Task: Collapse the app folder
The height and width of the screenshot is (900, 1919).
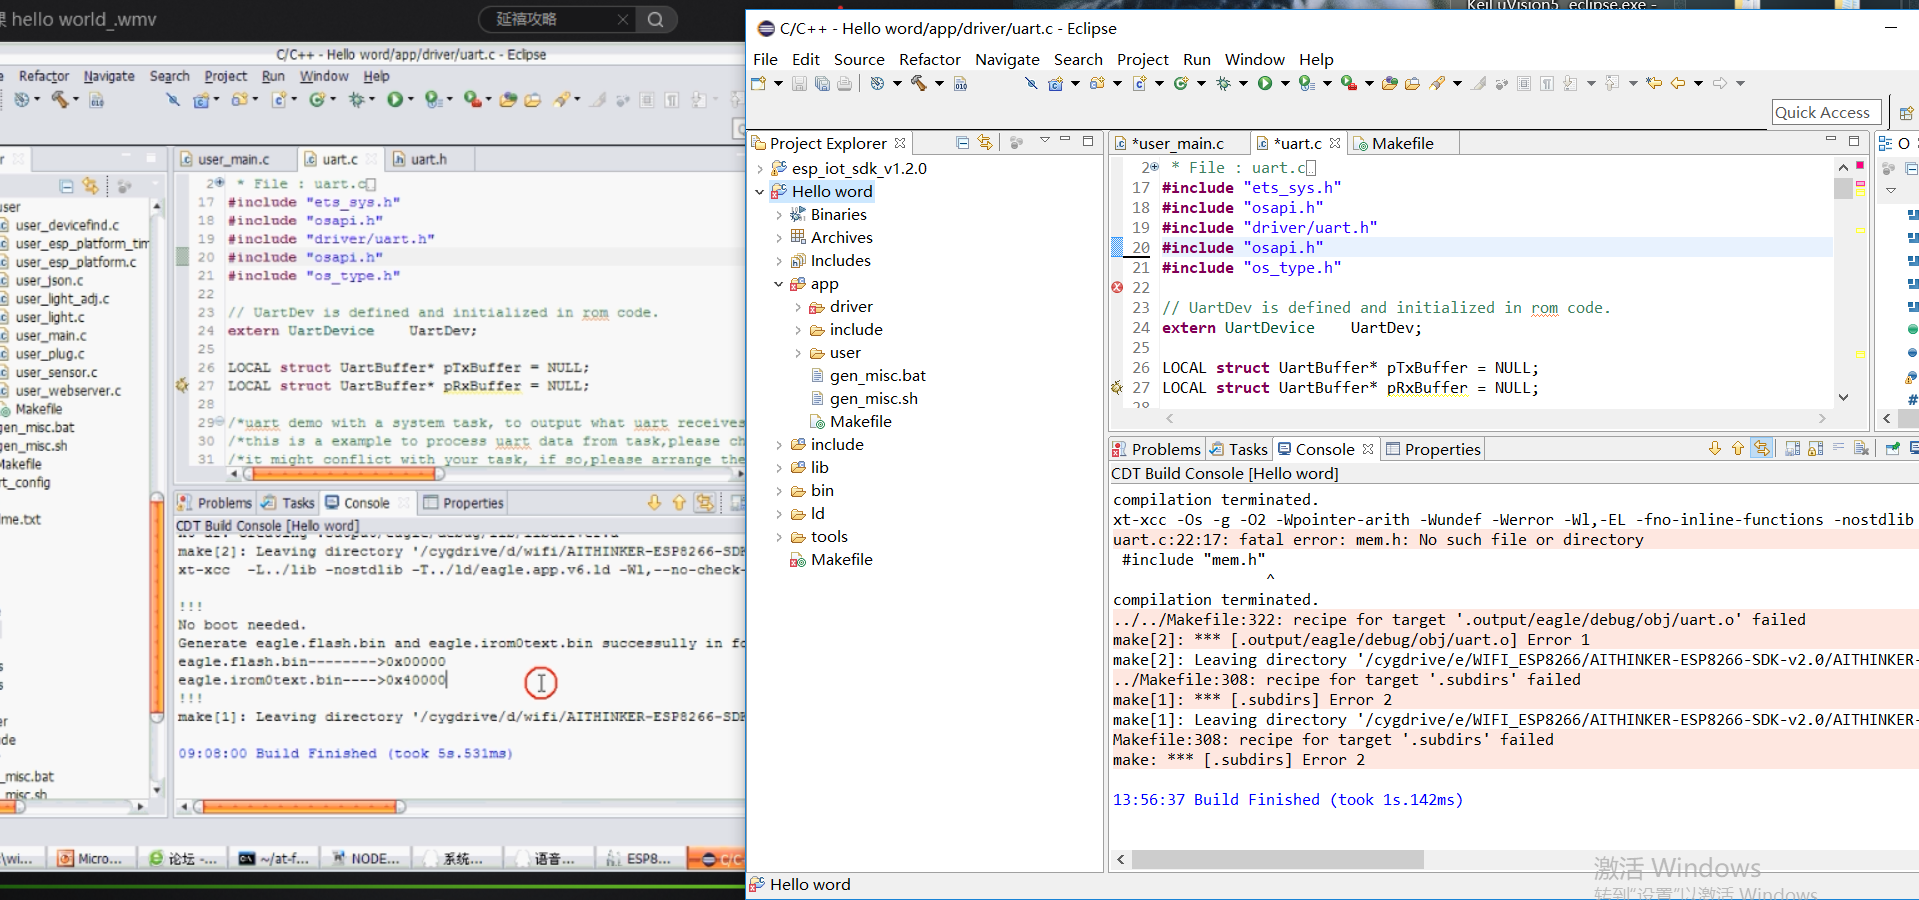Action: (779, 284)
